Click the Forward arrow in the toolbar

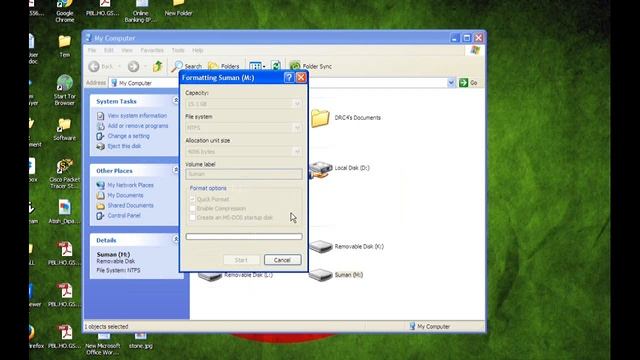click(133, 66)
